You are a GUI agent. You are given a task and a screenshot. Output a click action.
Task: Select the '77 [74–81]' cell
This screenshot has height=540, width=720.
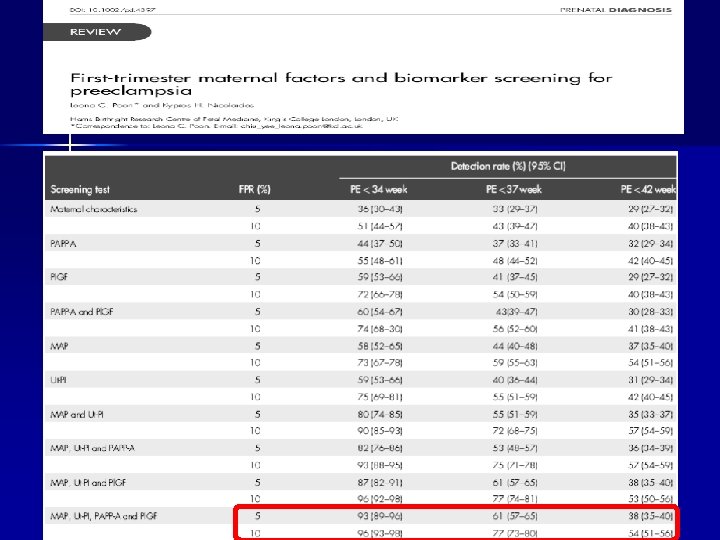pos(515,499)
